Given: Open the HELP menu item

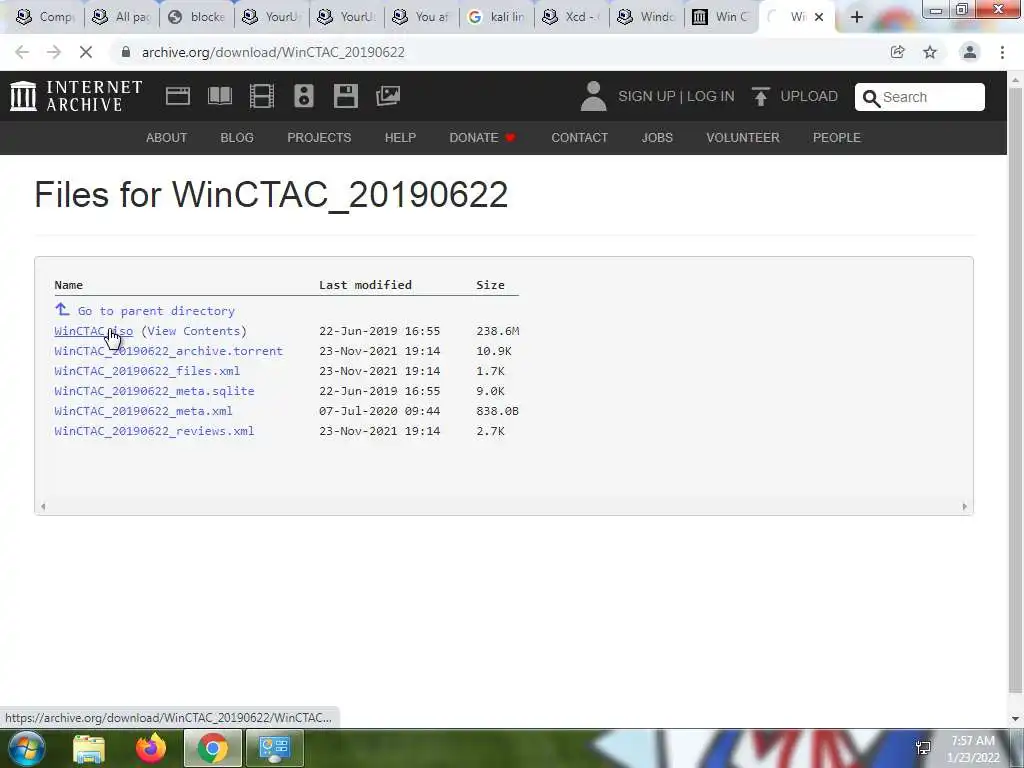Looking at the screenshot, I should click(x=400, y=138).
